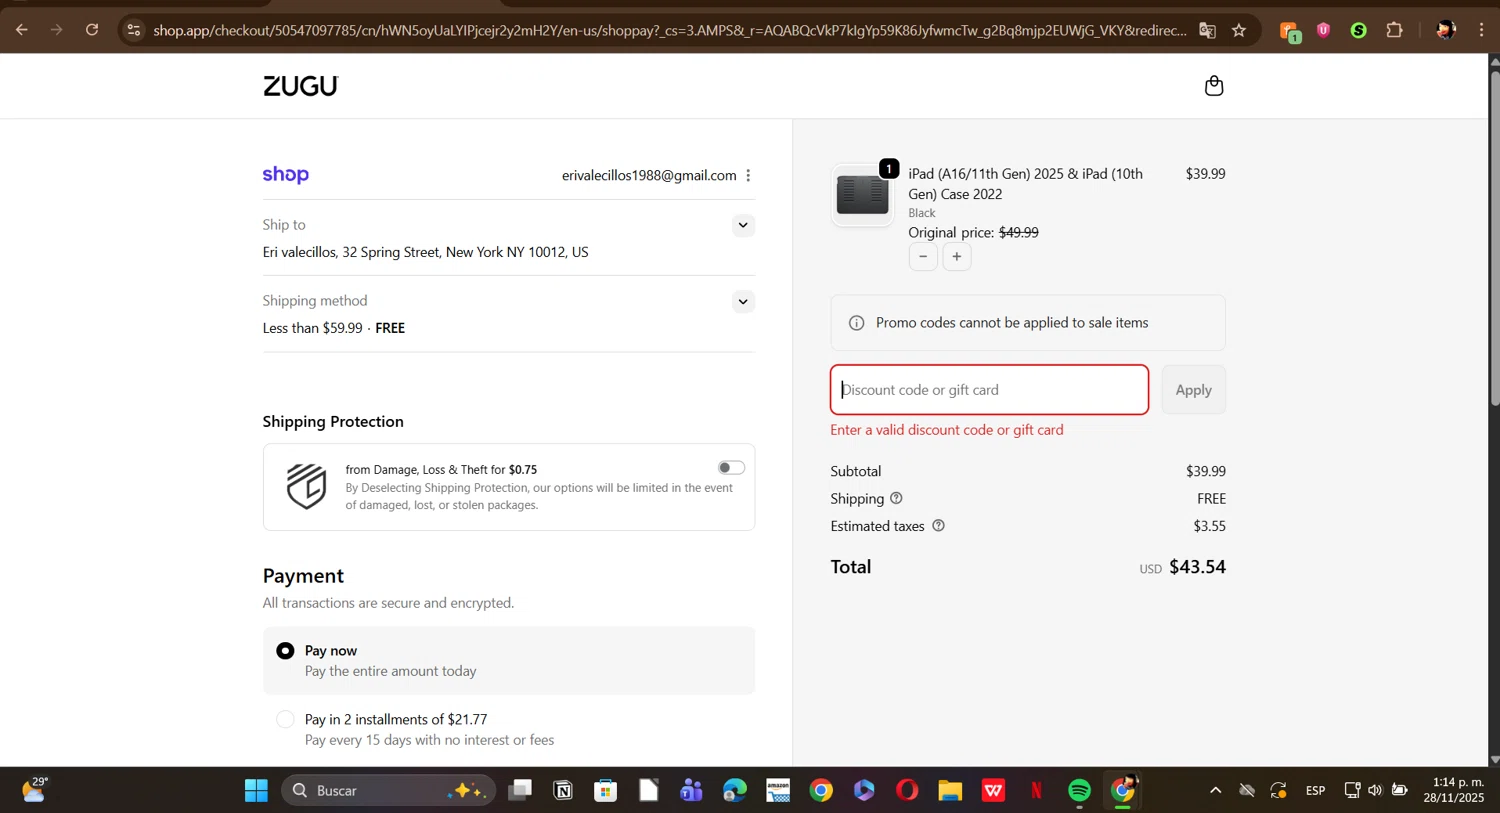The height and width of the screenshot is (813, 1500).
Task: Click the iPad case product thumbnail
Action: [862, 195]
